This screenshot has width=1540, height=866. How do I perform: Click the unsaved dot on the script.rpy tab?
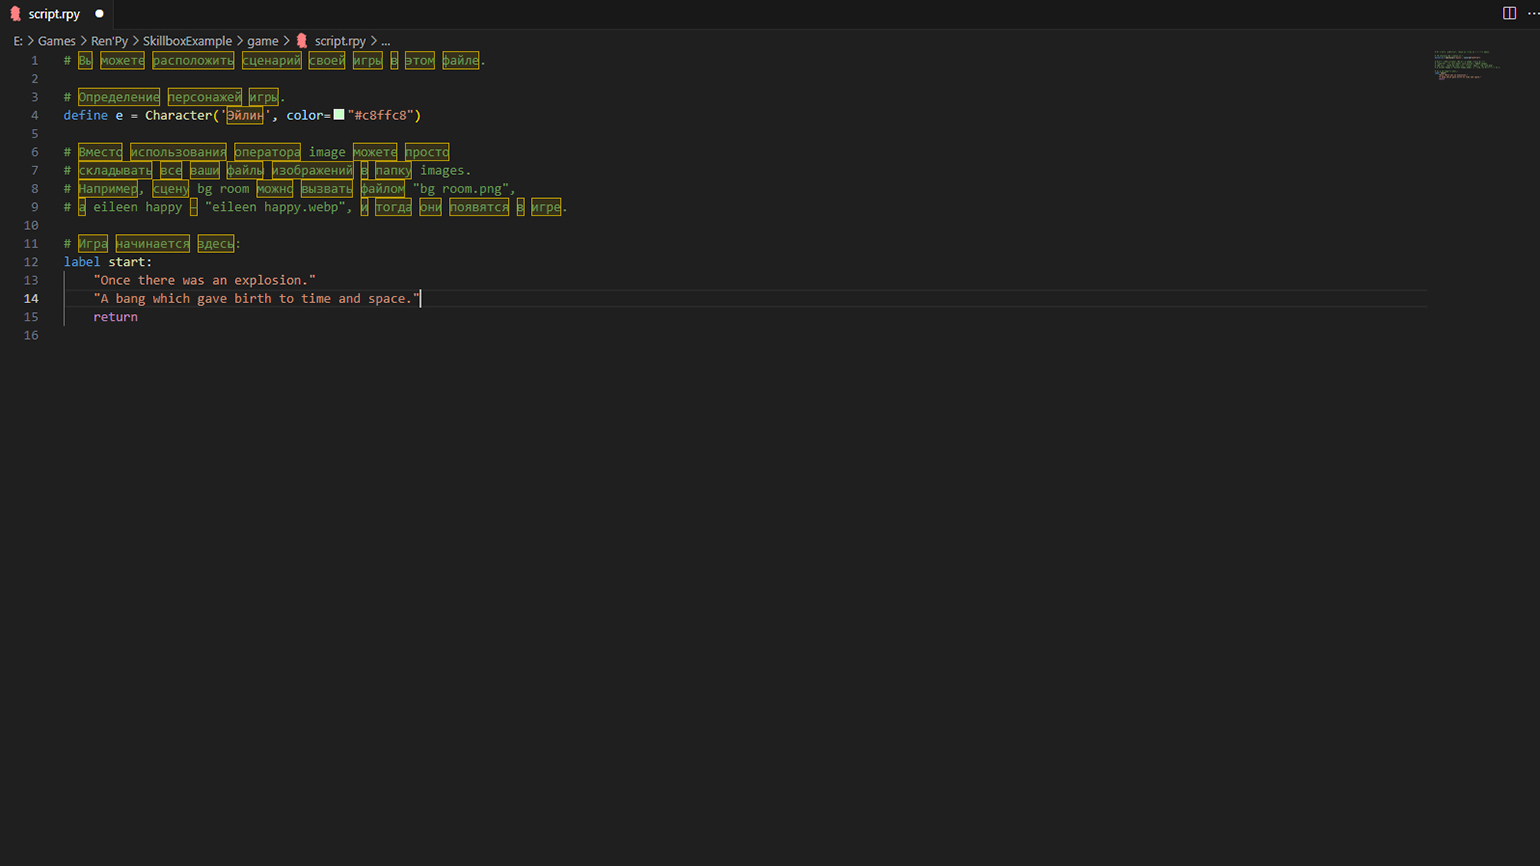click(x=99, y=14)
